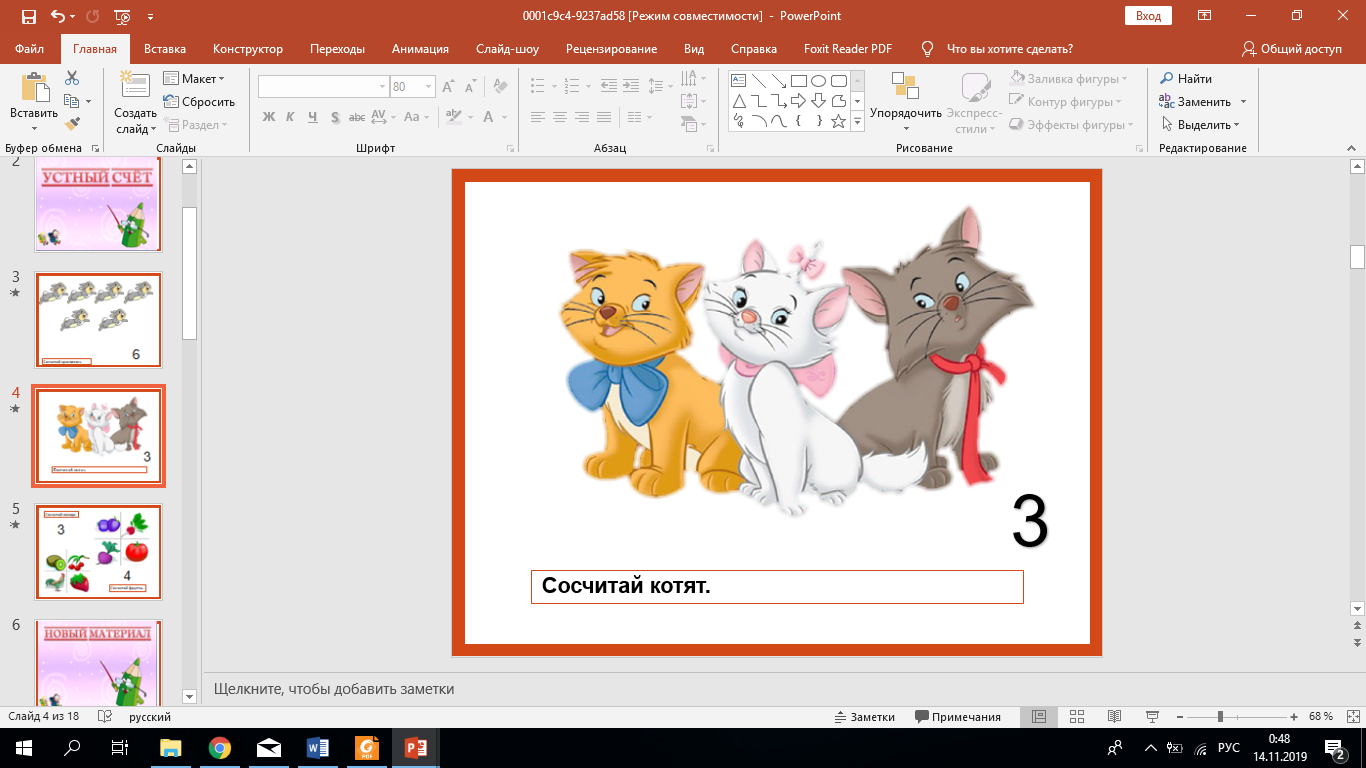Expand the Заменить replace dropdown arrow

point(1243,102)
